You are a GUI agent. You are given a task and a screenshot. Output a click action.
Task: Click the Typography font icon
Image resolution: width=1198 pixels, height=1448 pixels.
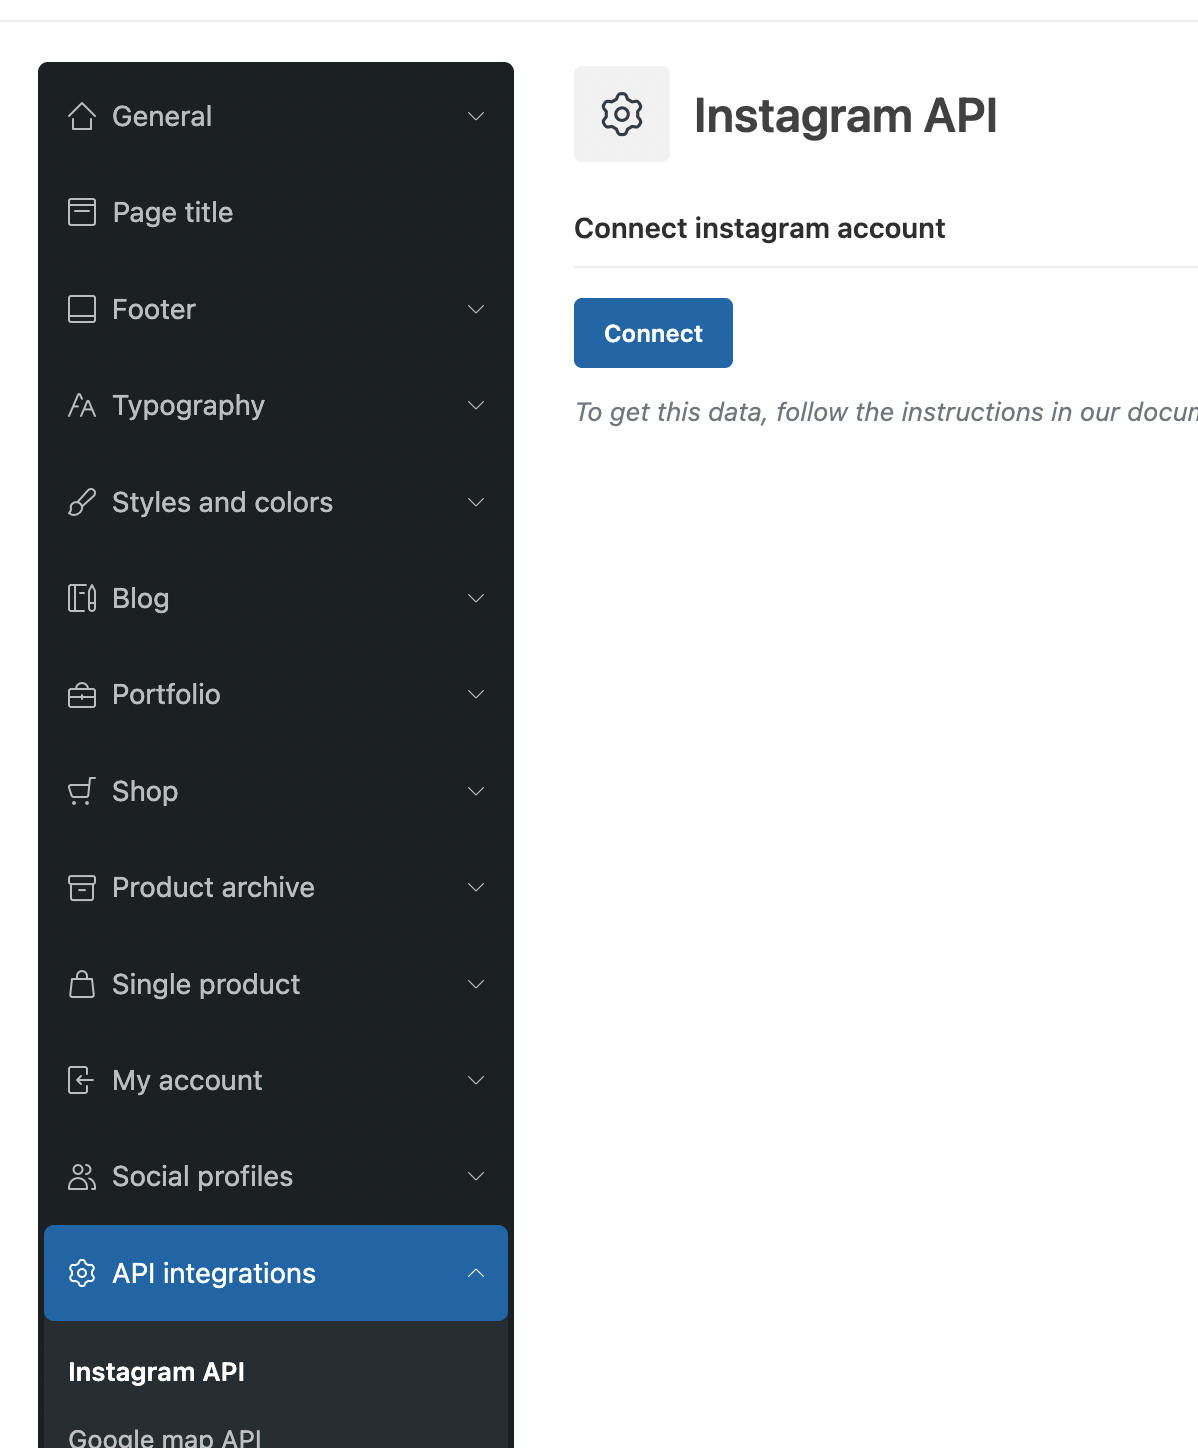82,405
